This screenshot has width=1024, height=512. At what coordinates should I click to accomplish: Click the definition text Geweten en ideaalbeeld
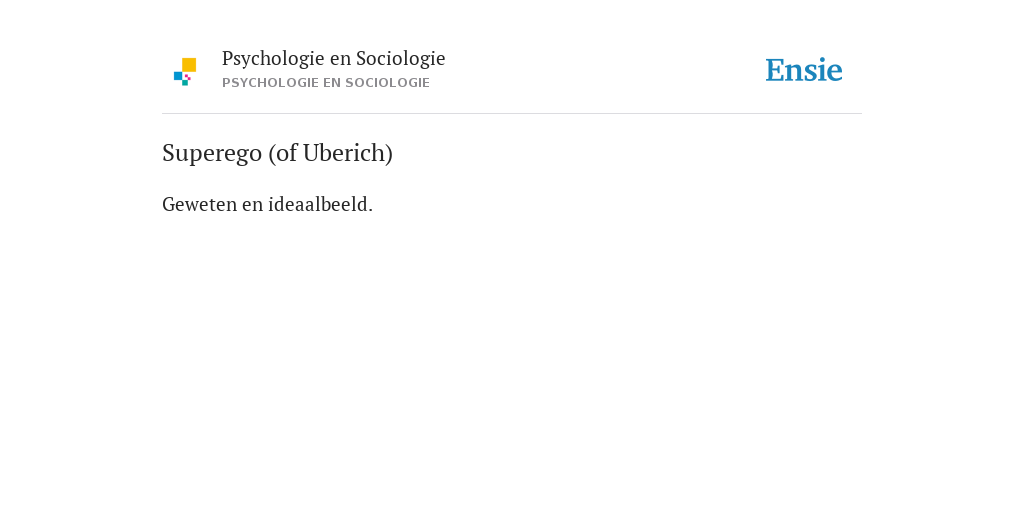click(267, 205)
